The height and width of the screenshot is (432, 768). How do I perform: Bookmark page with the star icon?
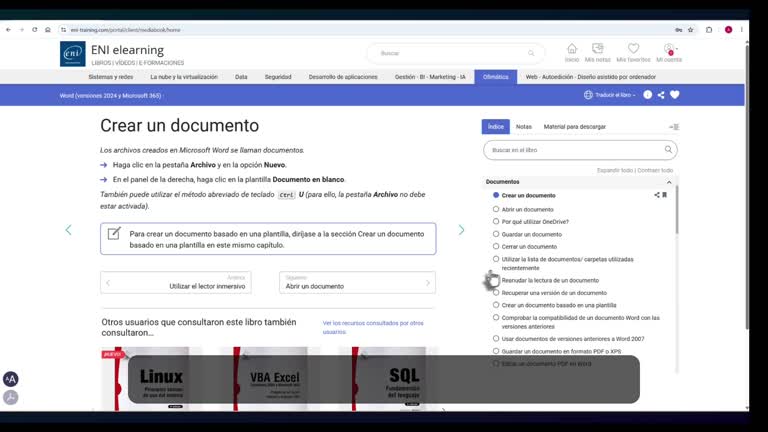click(691, 30)
